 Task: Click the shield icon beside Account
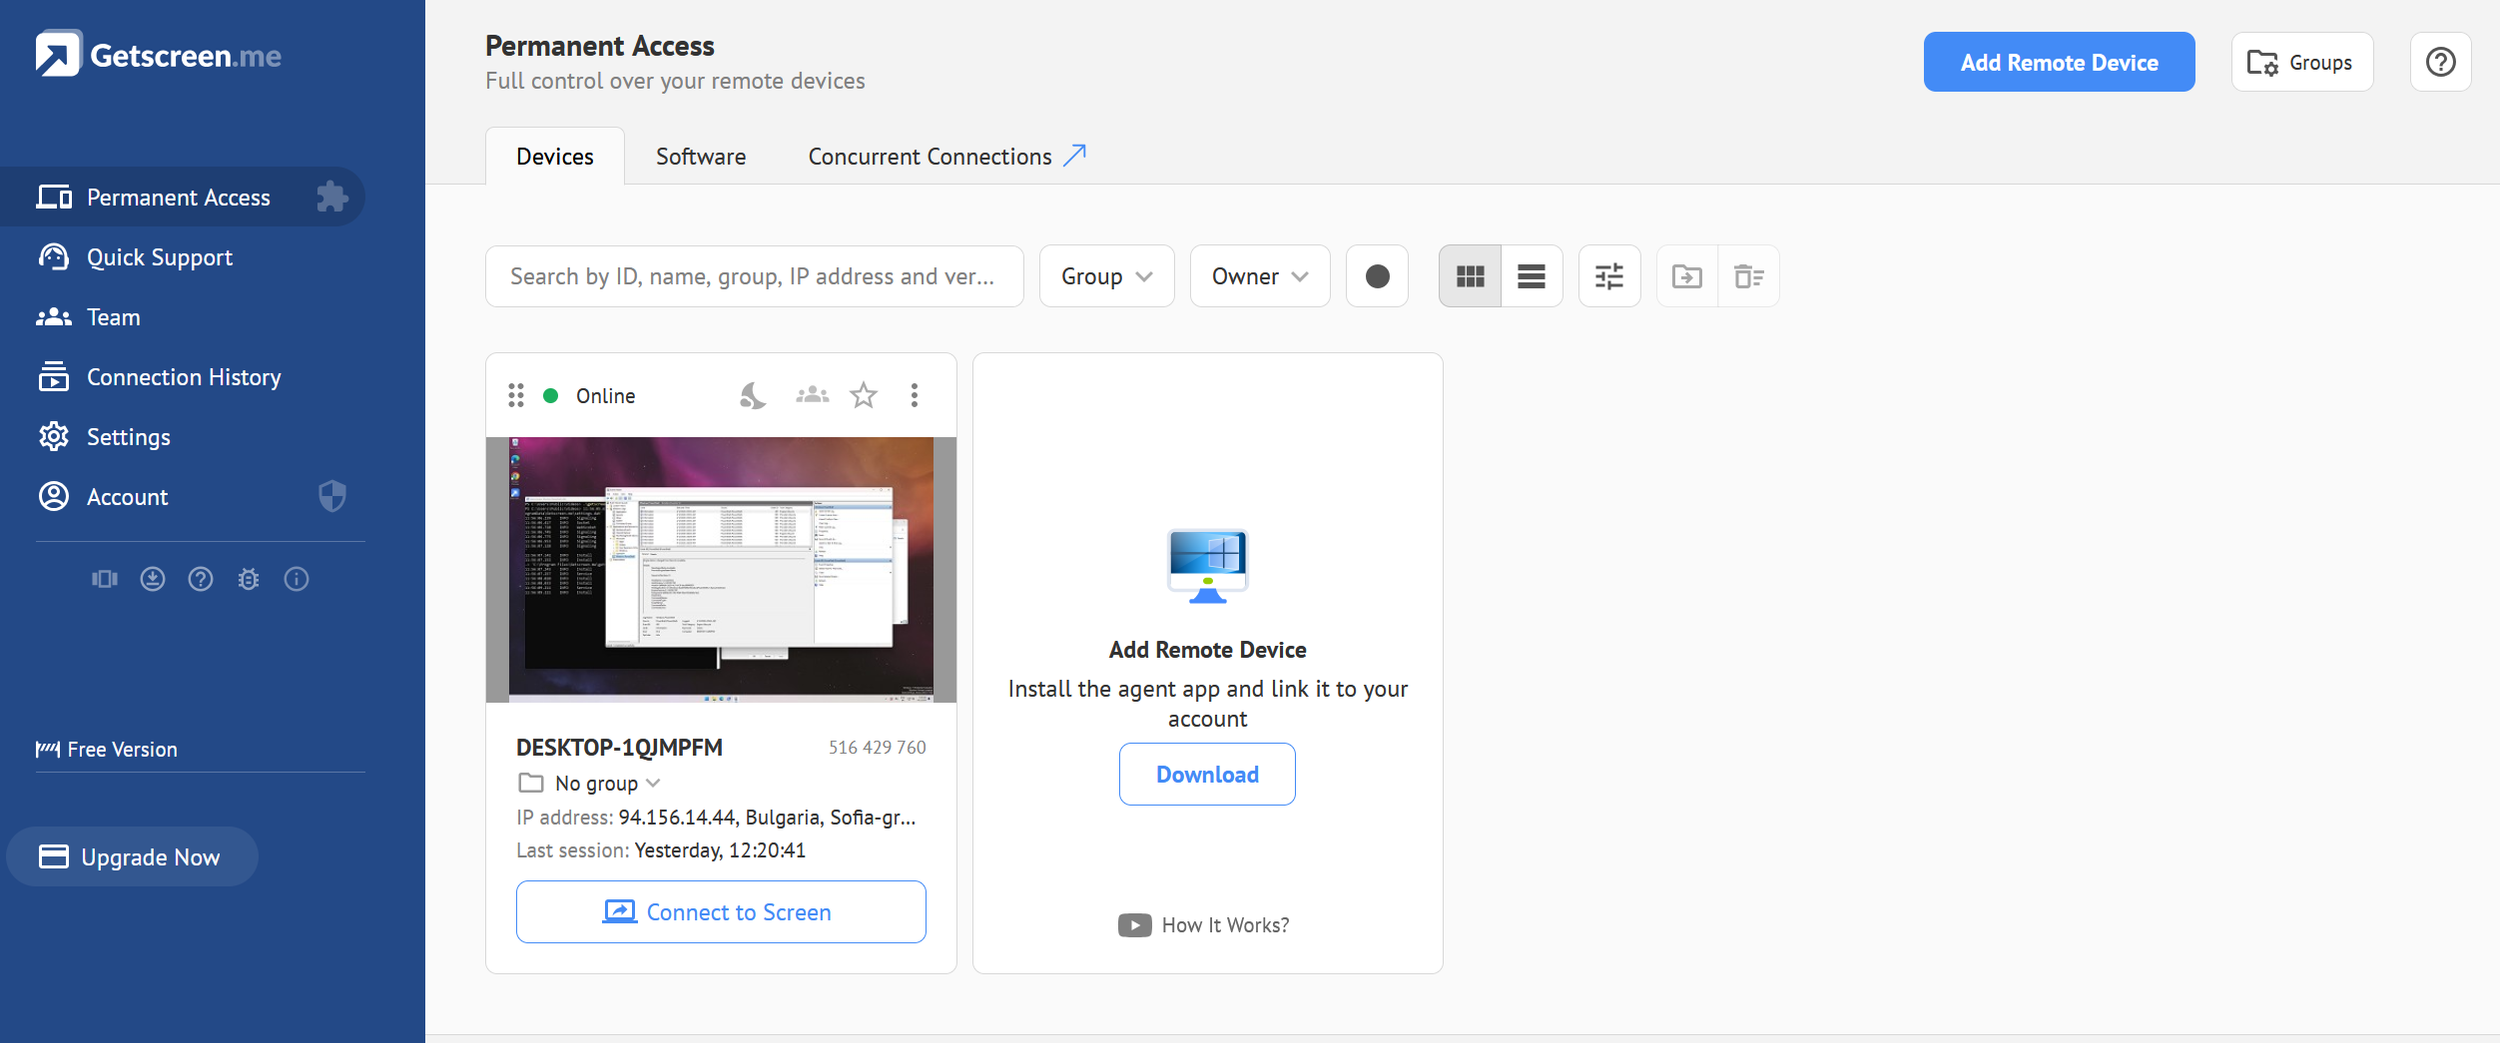pyautogui.click(x=332, y=496)
